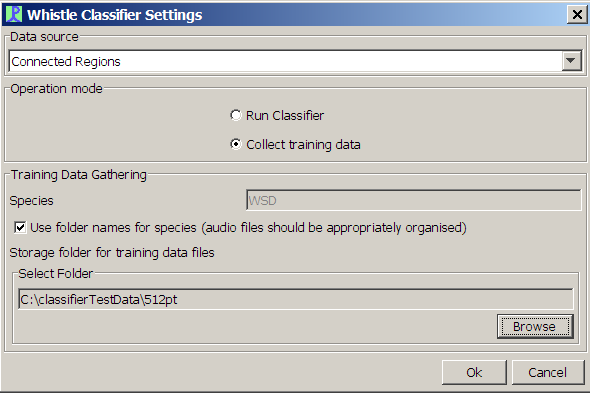Image resolution: width=590 pixels, height=393 pixels.
Task: Browse for a training data folder
Action: [535, 326]
